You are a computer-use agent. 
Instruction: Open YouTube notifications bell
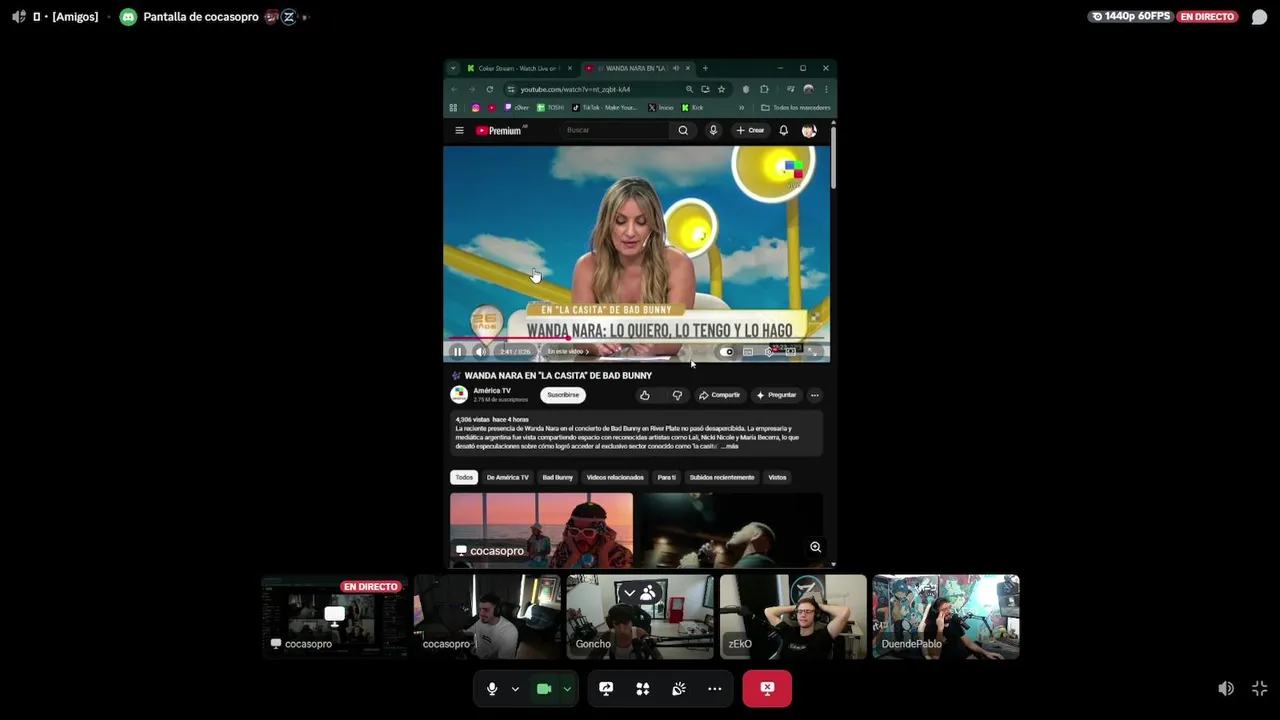783,130
